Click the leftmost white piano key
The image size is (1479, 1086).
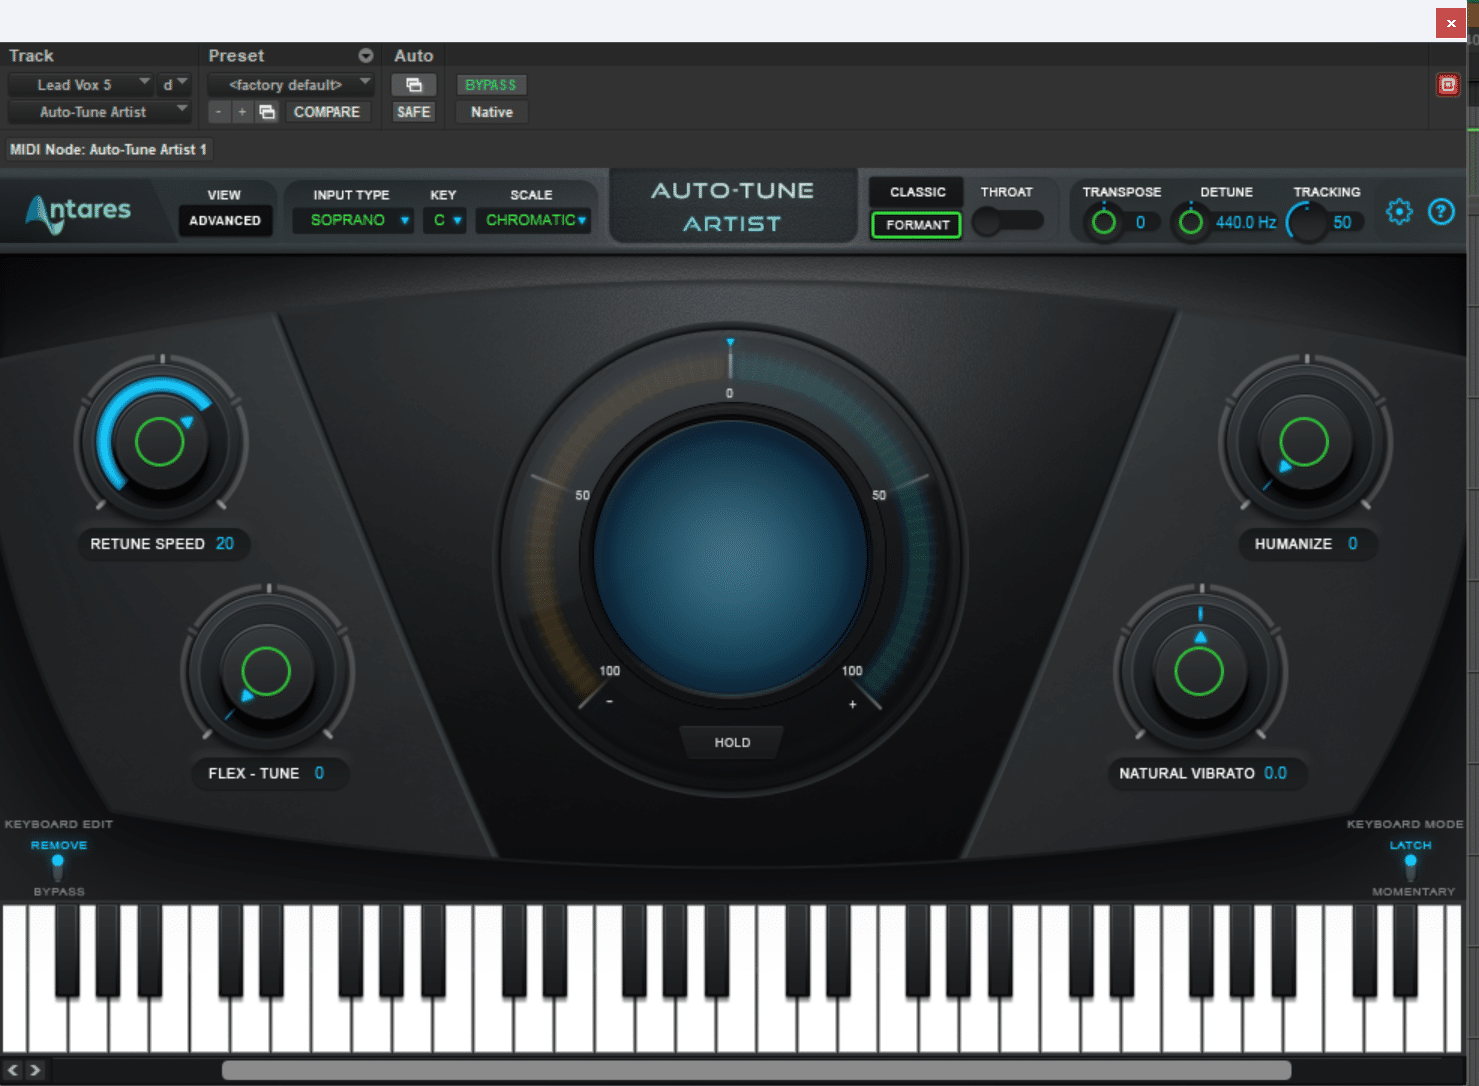pyautogui.click(x=15, y=978)
